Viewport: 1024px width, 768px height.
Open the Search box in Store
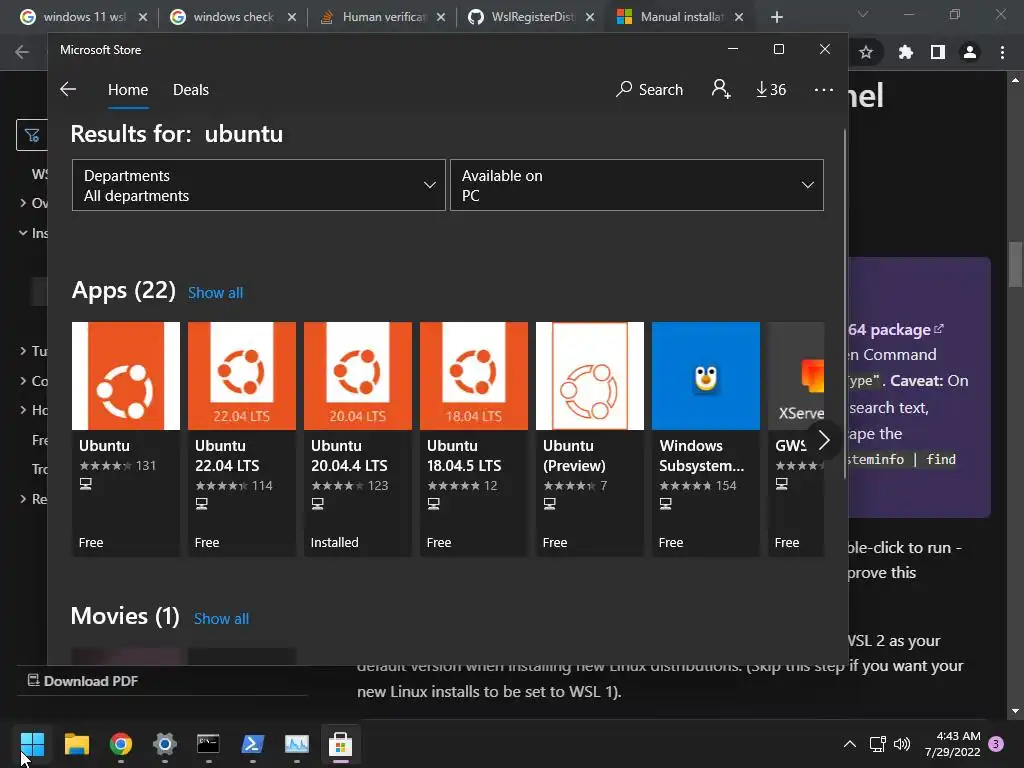pyautogui.click(x=649, y=89)
